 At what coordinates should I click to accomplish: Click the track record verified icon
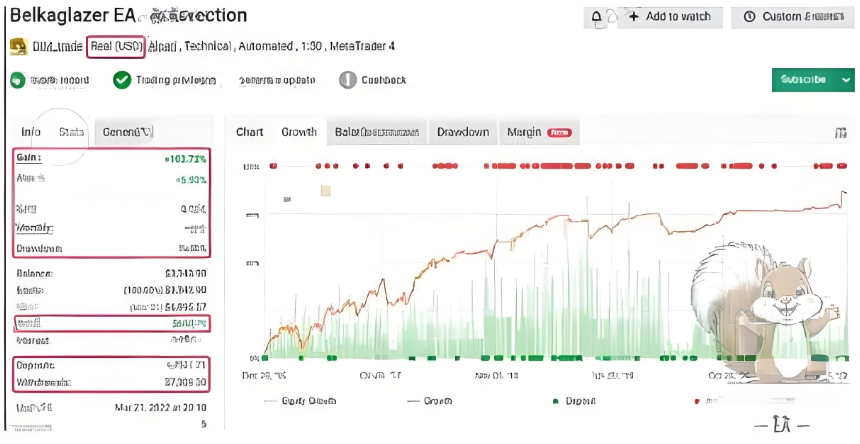pyautogui.click(x=18, y=80)
